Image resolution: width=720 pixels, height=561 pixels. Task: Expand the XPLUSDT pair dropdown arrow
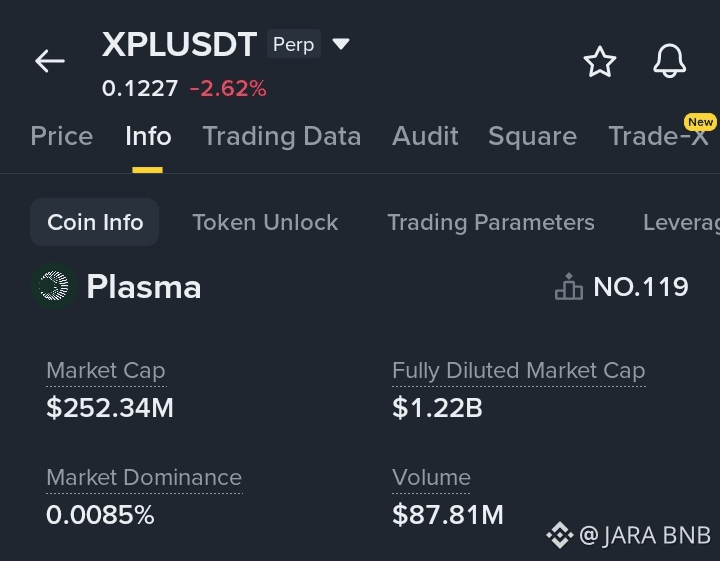pos(340,44)
